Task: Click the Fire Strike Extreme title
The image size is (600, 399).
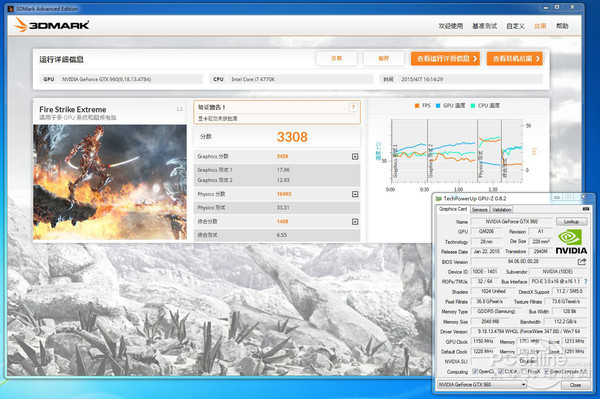Action: pos(73,109)
